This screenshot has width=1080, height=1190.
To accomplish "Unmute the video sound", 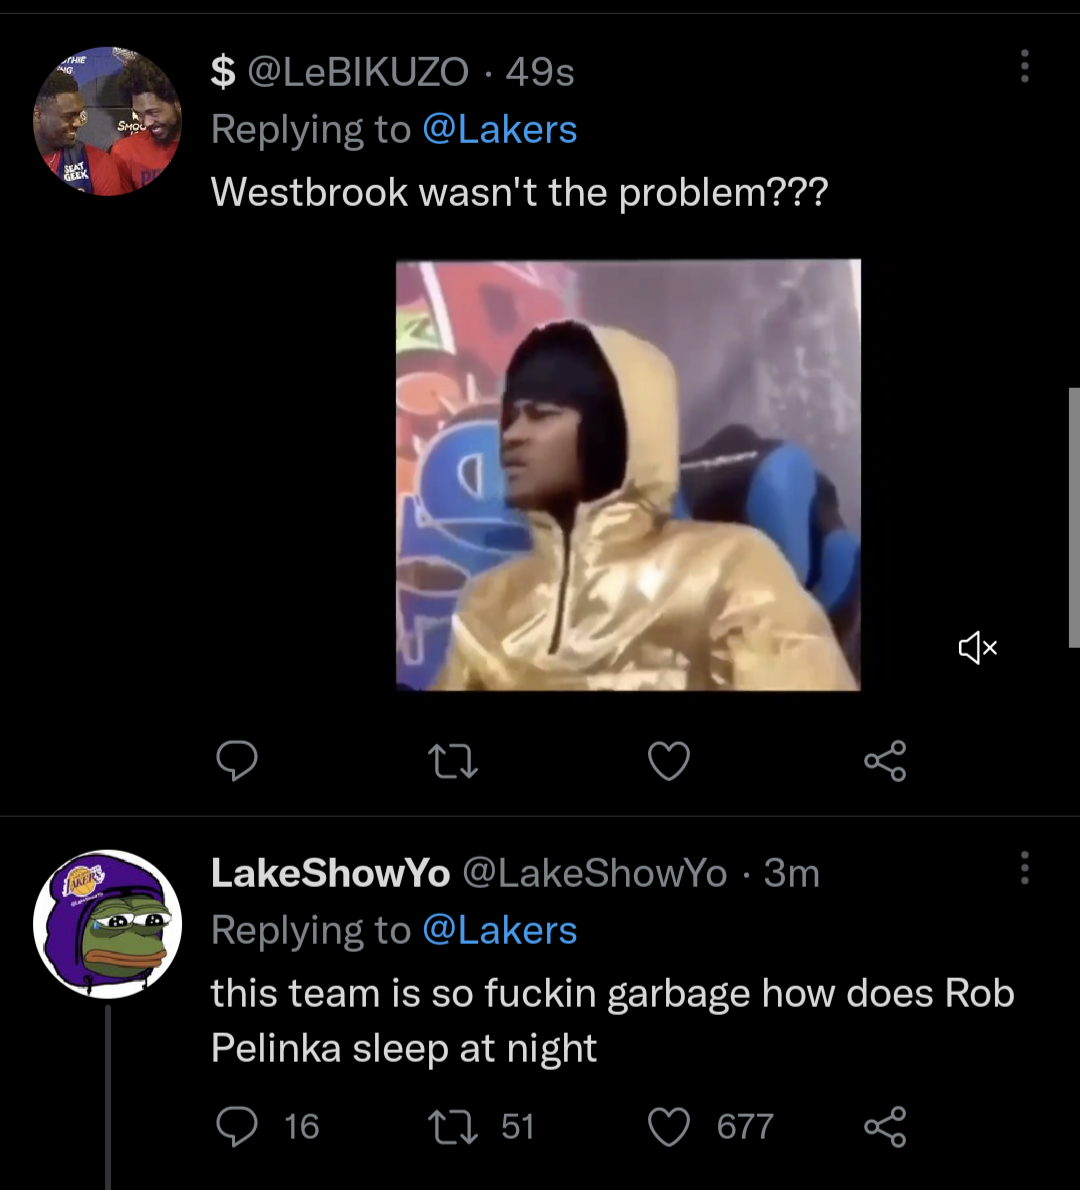I will [x=977, y=649].
